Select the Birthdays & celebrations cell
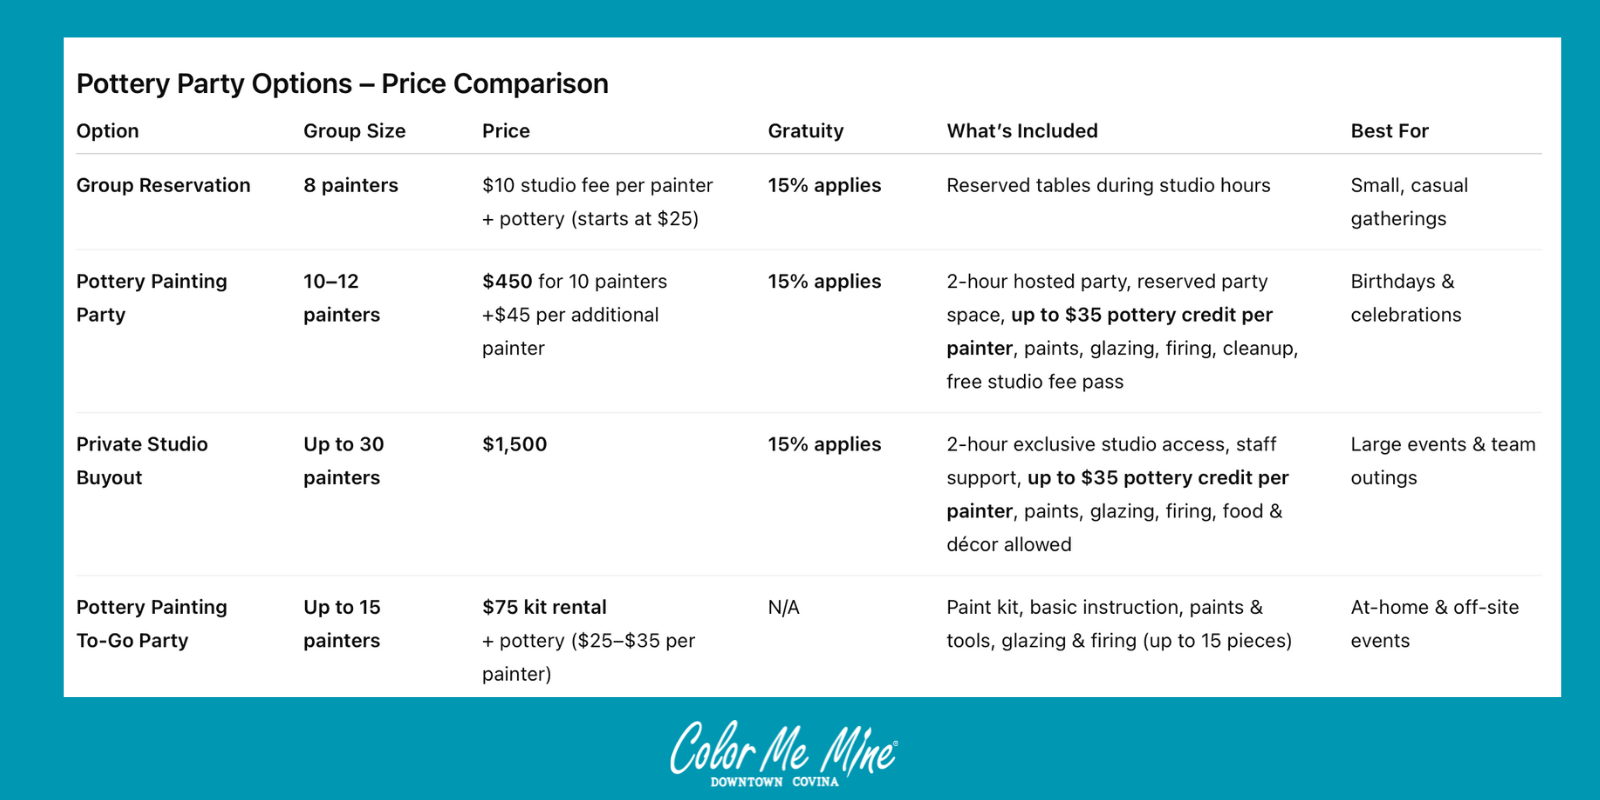The image size is (1600, 800). tap(1405, 298)
